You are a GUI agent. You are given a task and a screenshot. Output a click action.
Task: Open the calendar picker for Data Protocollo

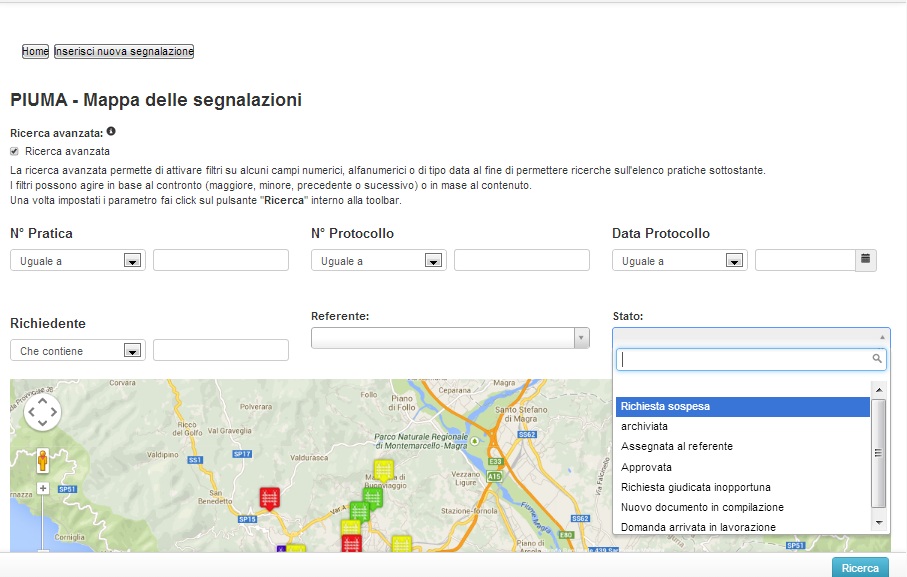click(x=865, y=260)
